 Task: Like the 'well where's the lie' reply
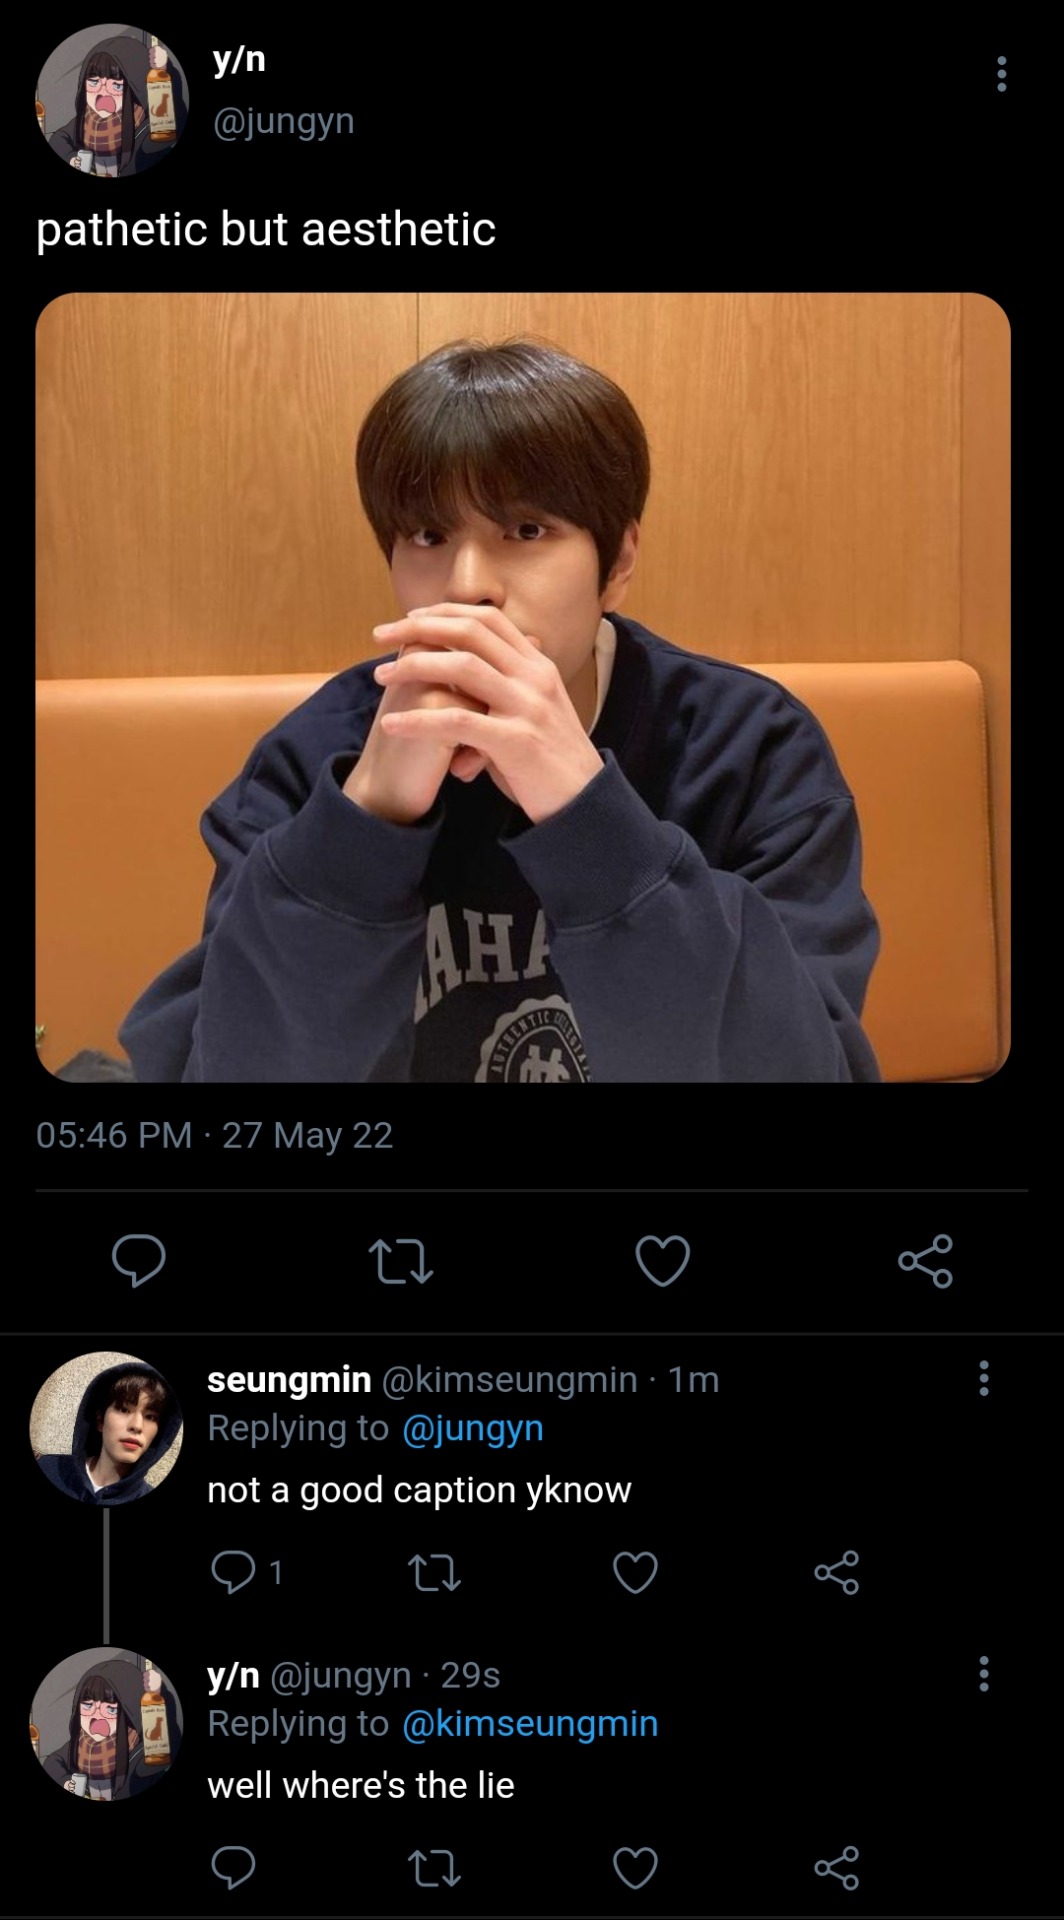[x=635, y=1867]
